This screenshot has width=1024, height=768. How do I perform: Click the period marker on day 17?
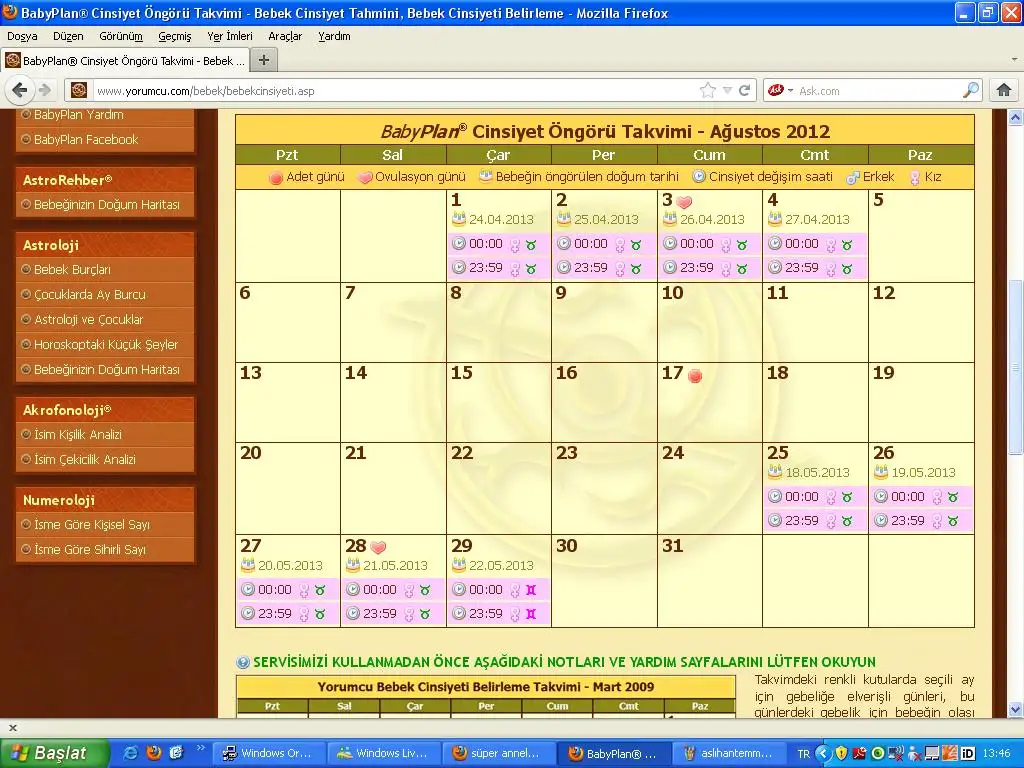click(696, 376)
